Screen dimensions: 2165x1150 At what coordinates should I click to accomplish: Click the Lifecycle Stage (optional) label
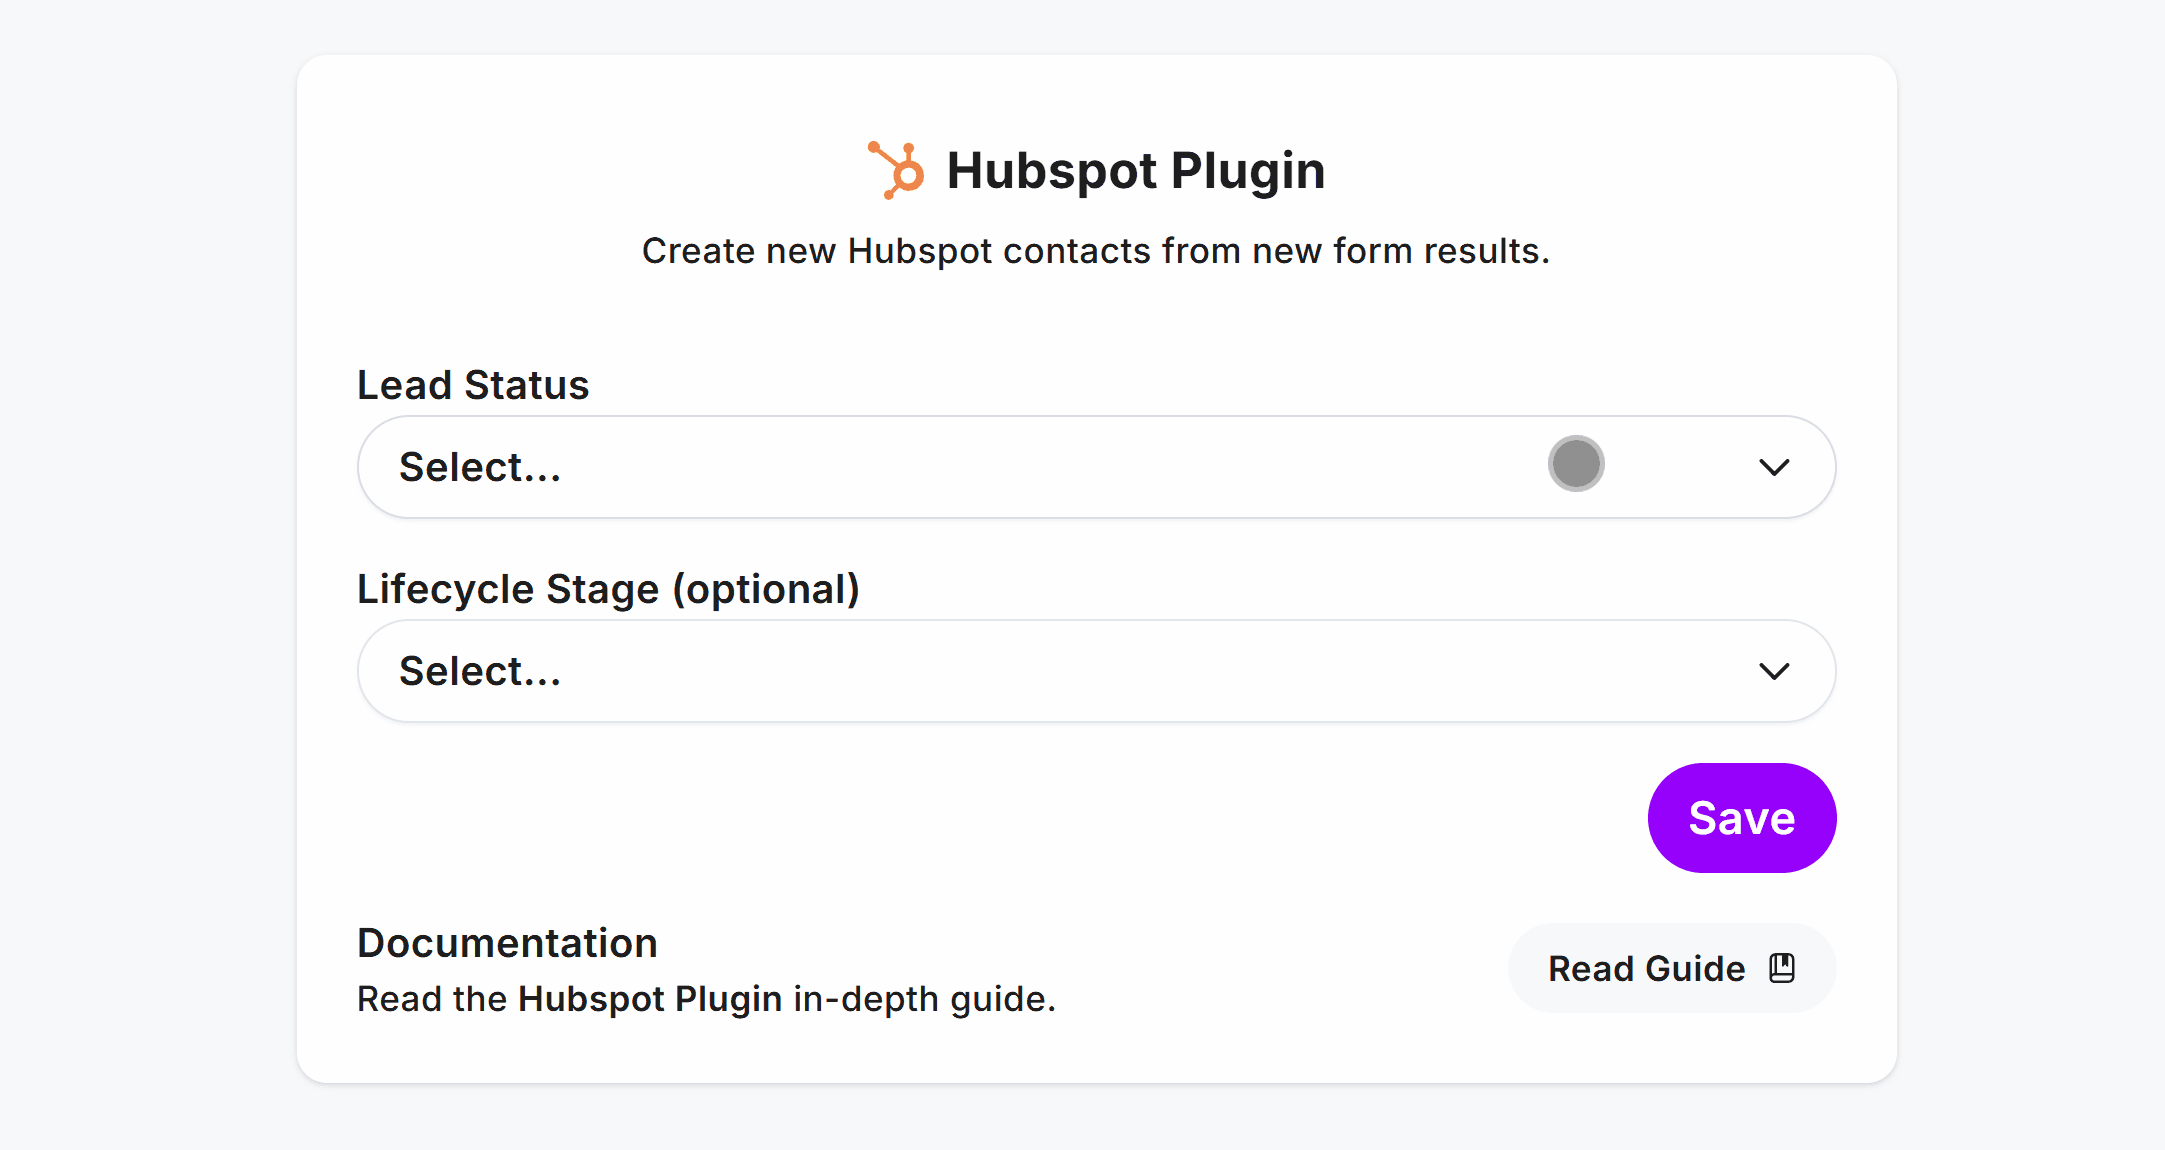608,589
